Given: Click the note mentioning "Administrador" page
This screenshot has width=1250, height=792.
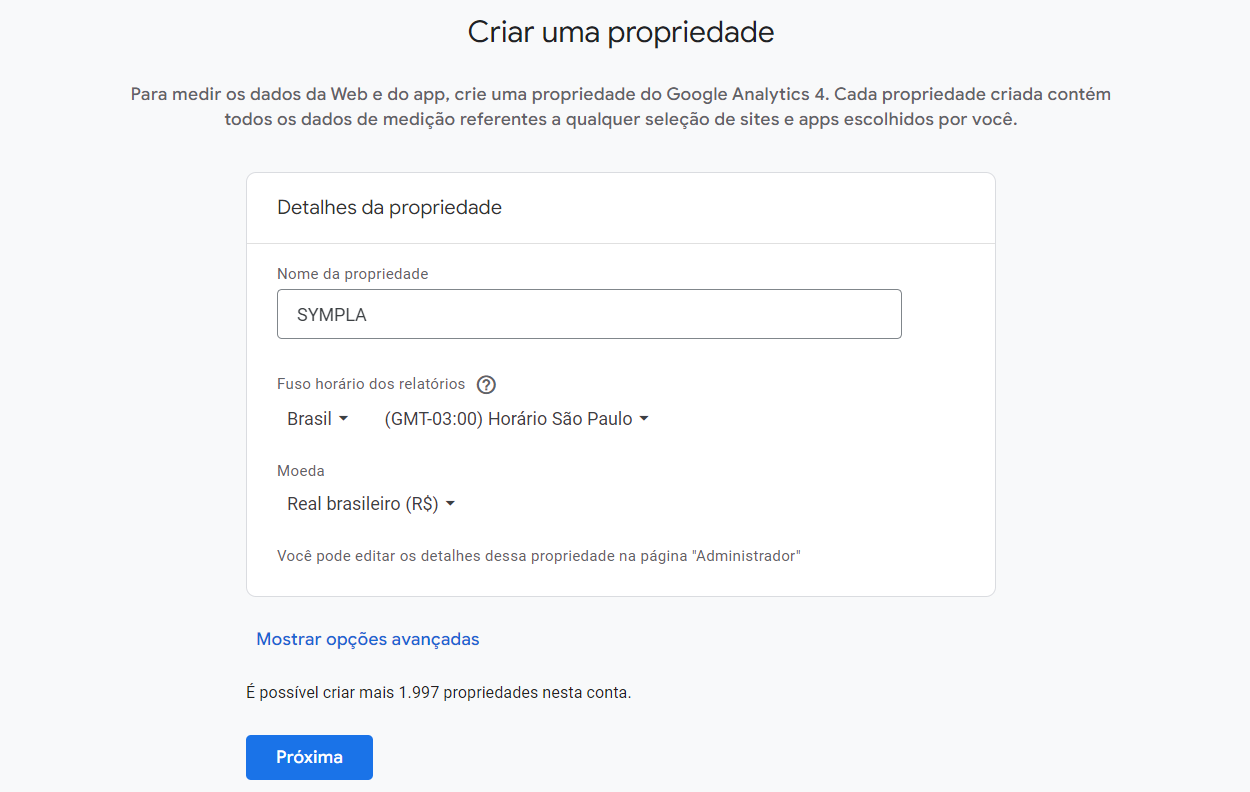Looking at the screenshot, I should [539, 555].
